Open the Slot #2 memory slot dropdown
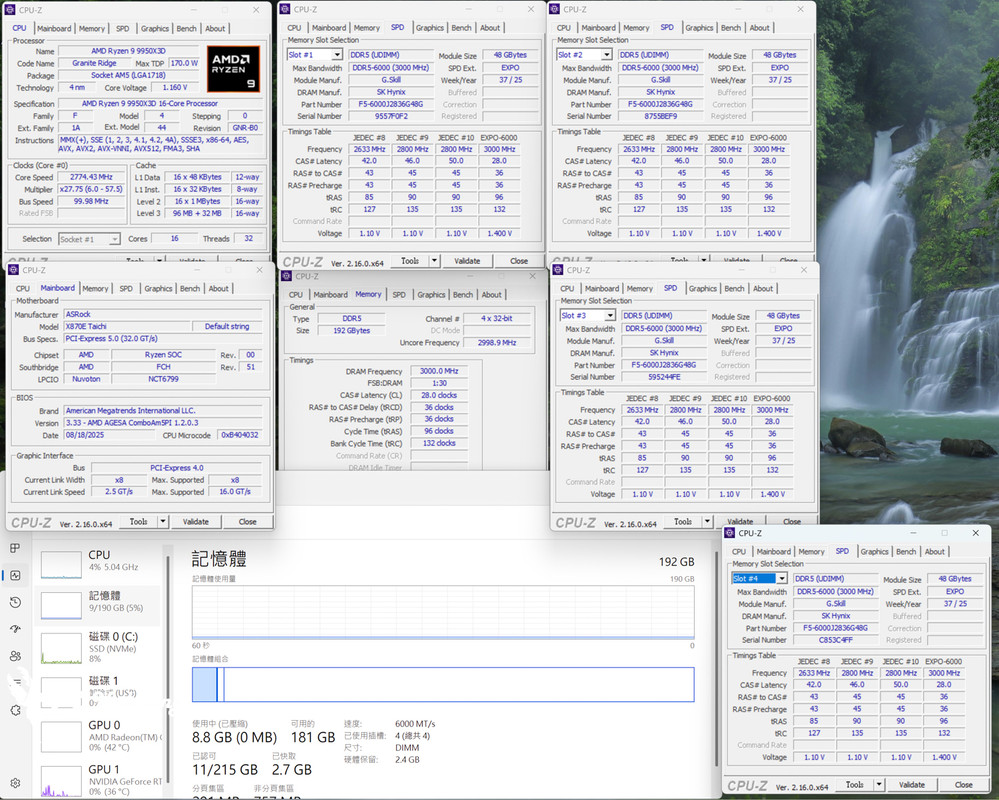 tap(607, 55)
